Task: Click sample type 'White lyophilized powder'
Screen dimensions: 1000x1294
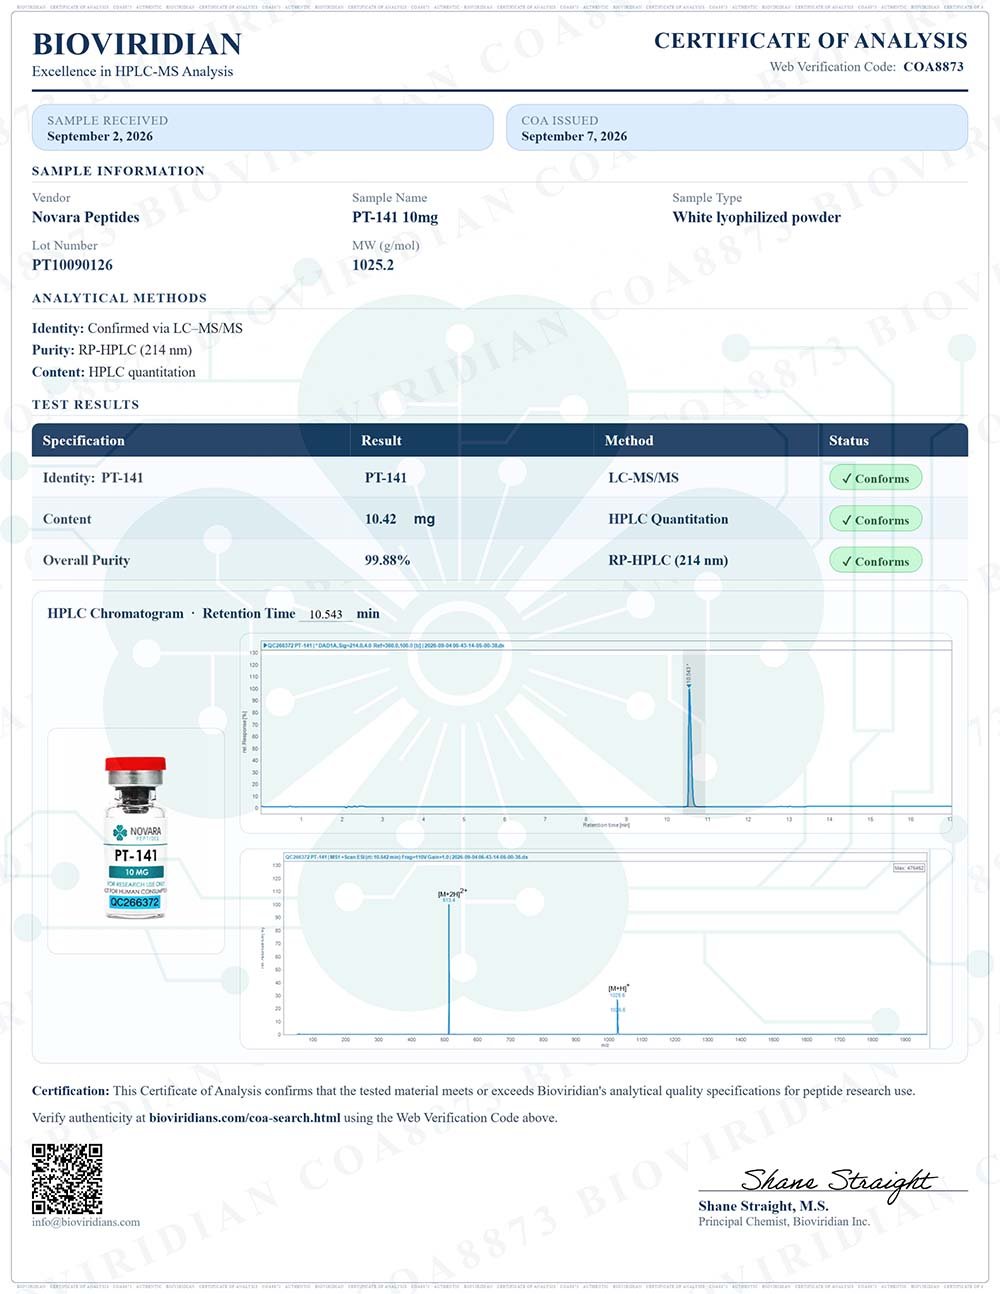Action: [756, 217]
